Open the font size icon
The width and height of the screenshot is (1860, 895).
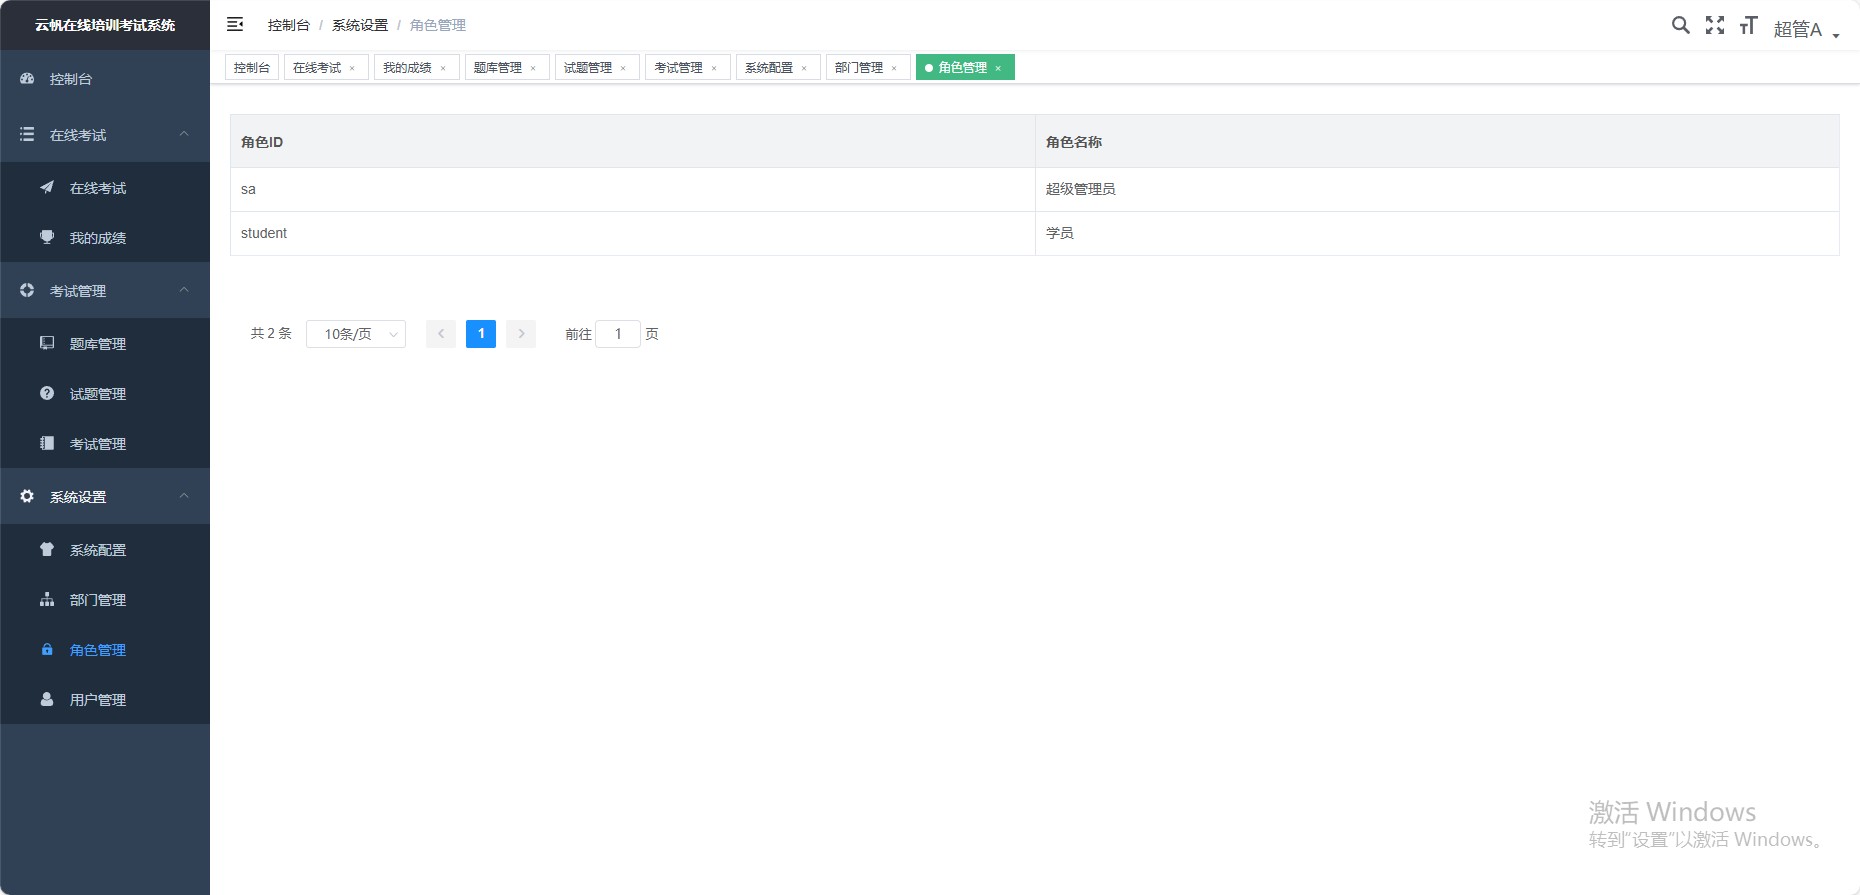(1748, 25)
